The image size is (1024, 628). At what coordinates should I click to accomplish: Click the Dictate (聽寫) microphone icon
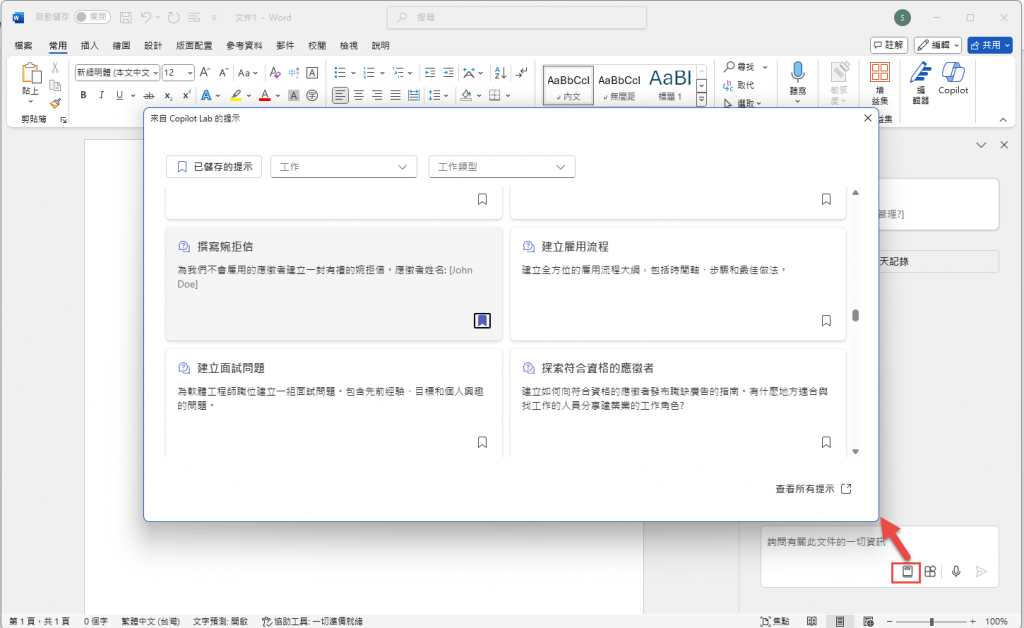tap(797, 72)
